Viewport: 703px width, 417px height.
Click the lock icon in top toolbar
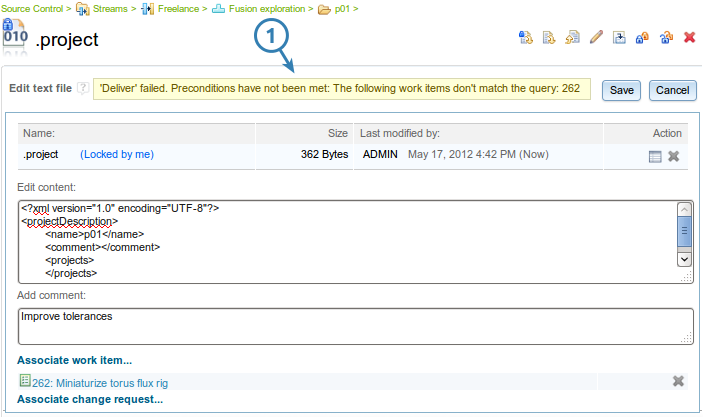[643, 38]
